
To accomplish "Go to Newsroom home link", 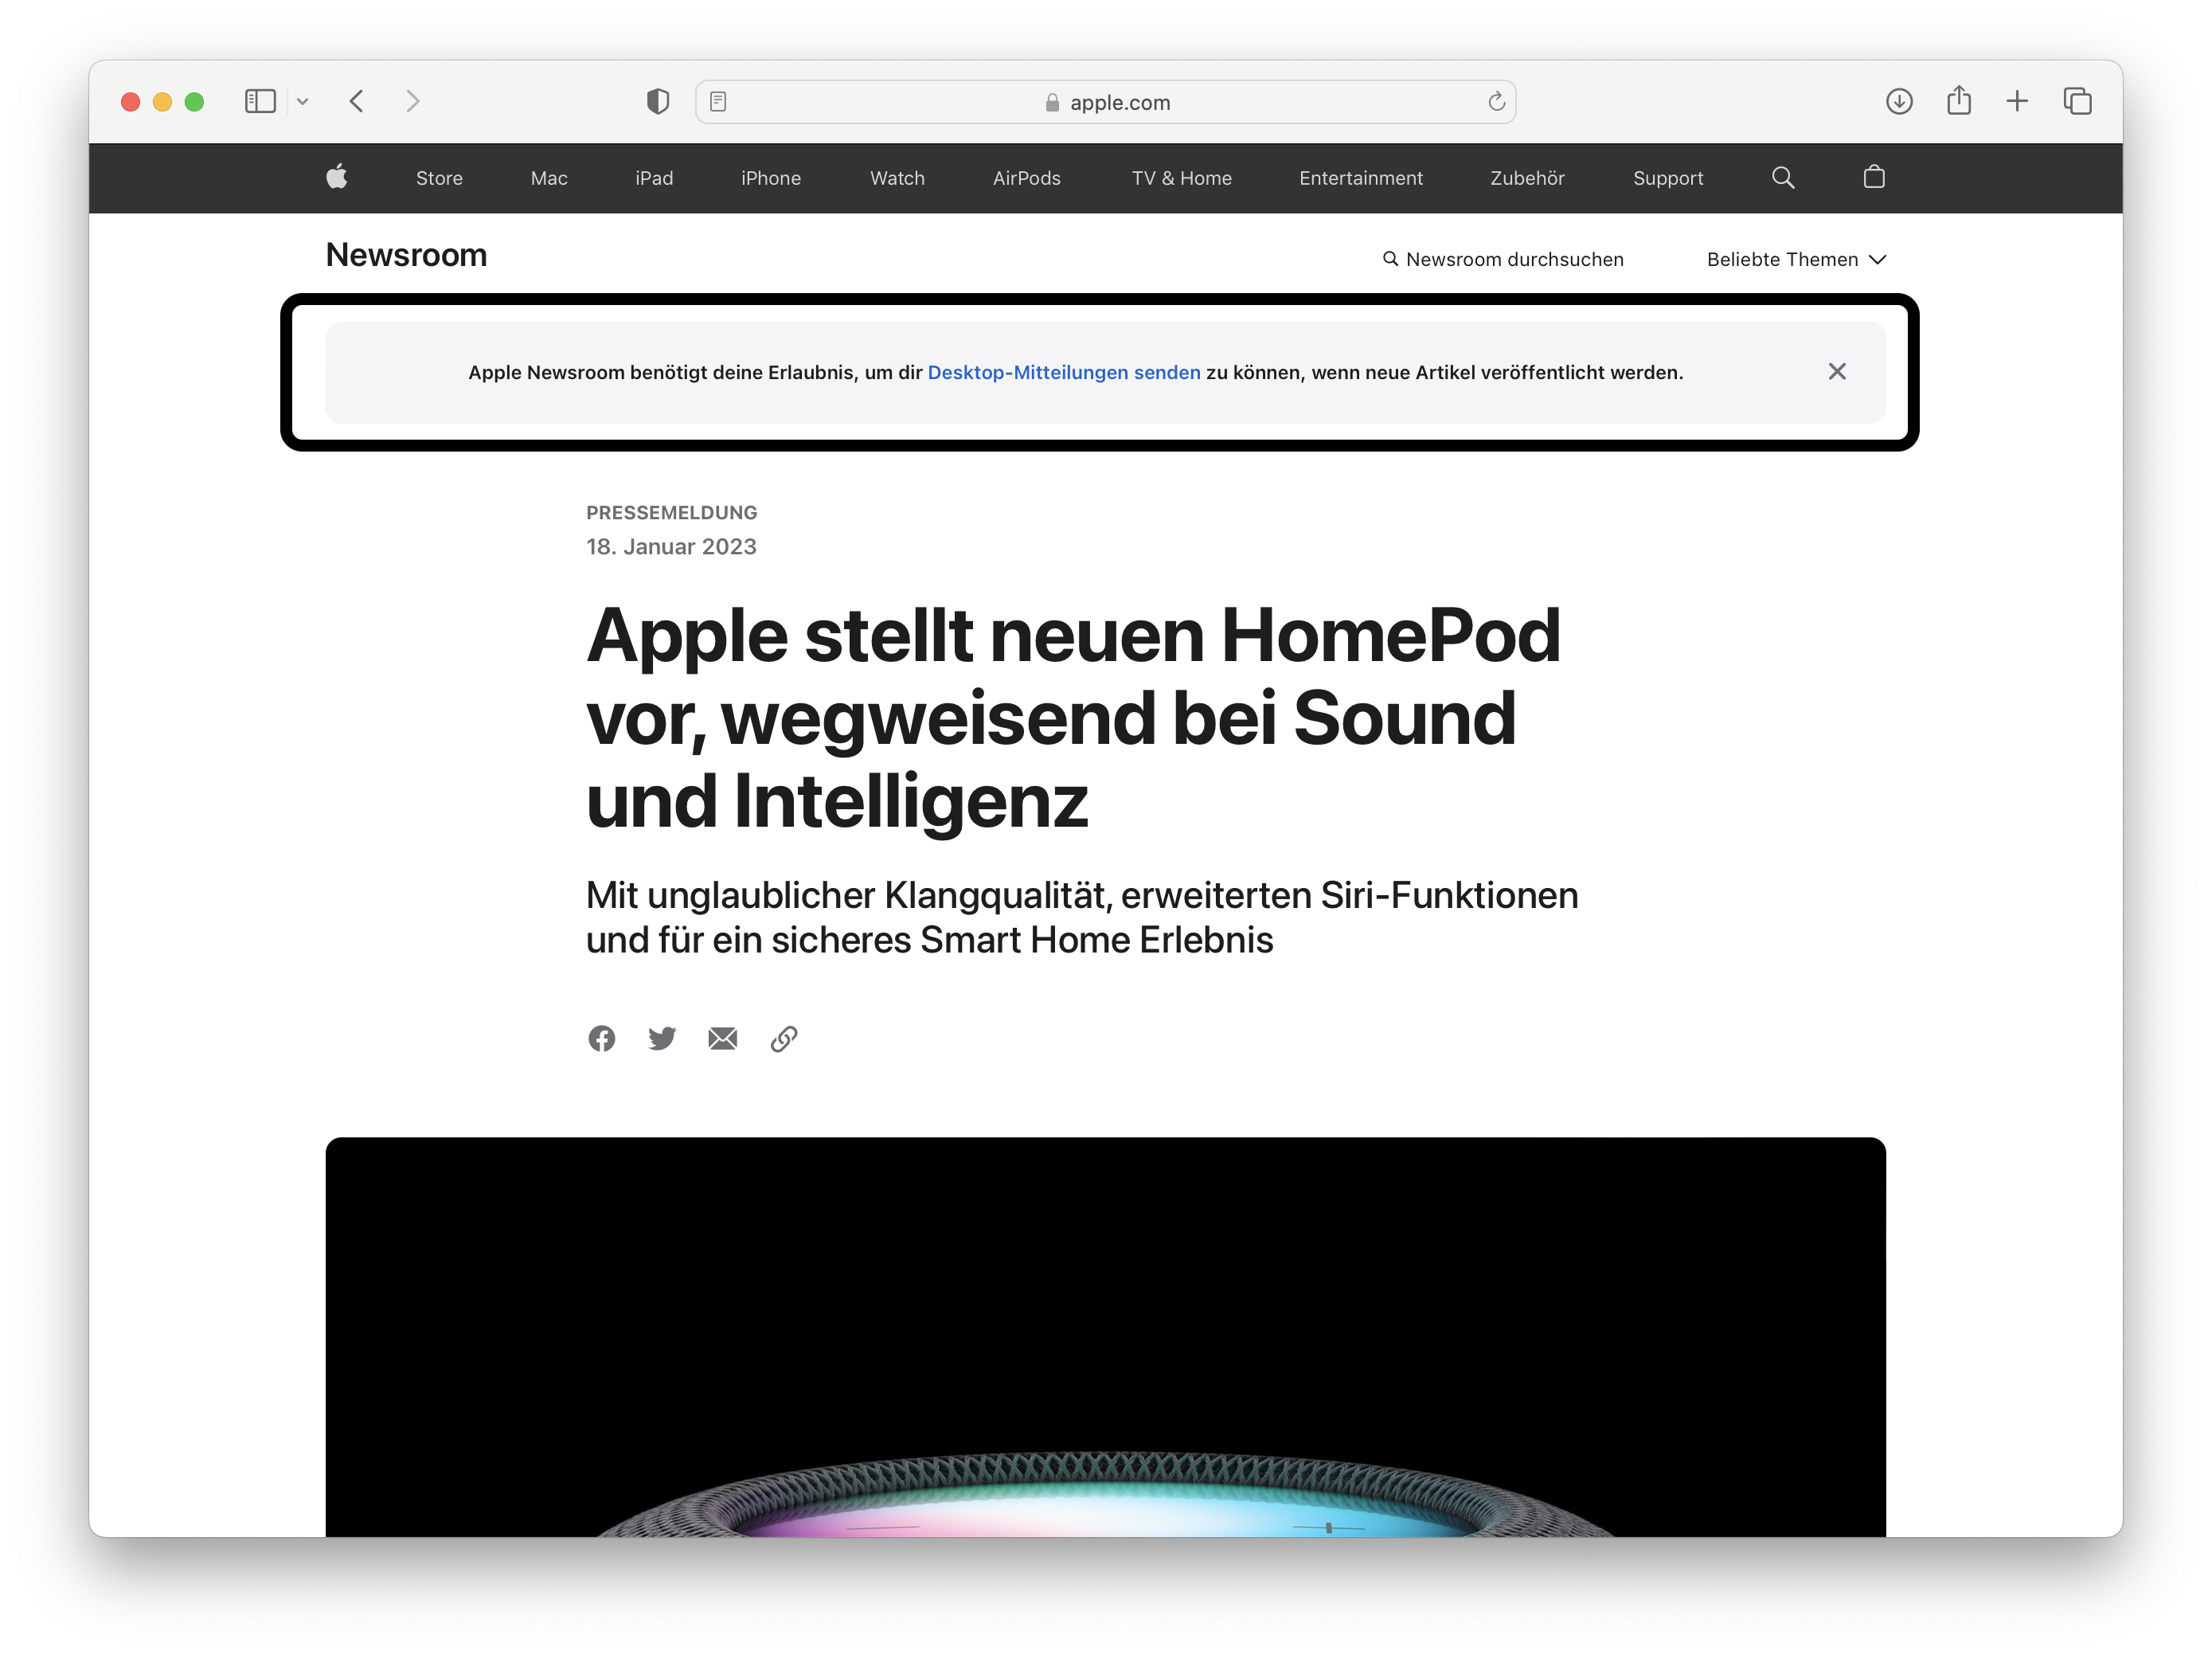I will pos(406,255).
